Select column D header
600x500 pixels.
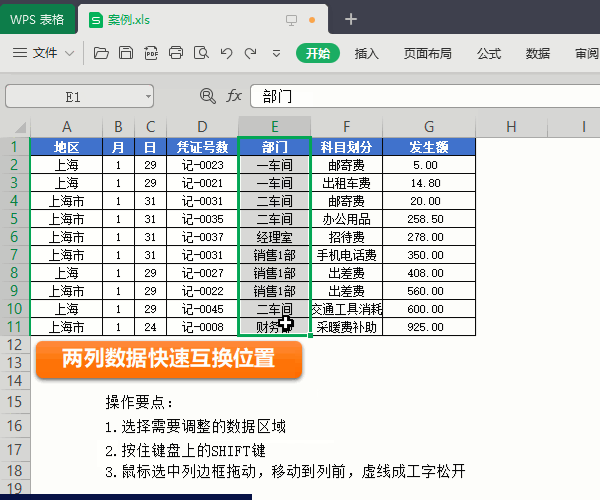coord(202,127)
